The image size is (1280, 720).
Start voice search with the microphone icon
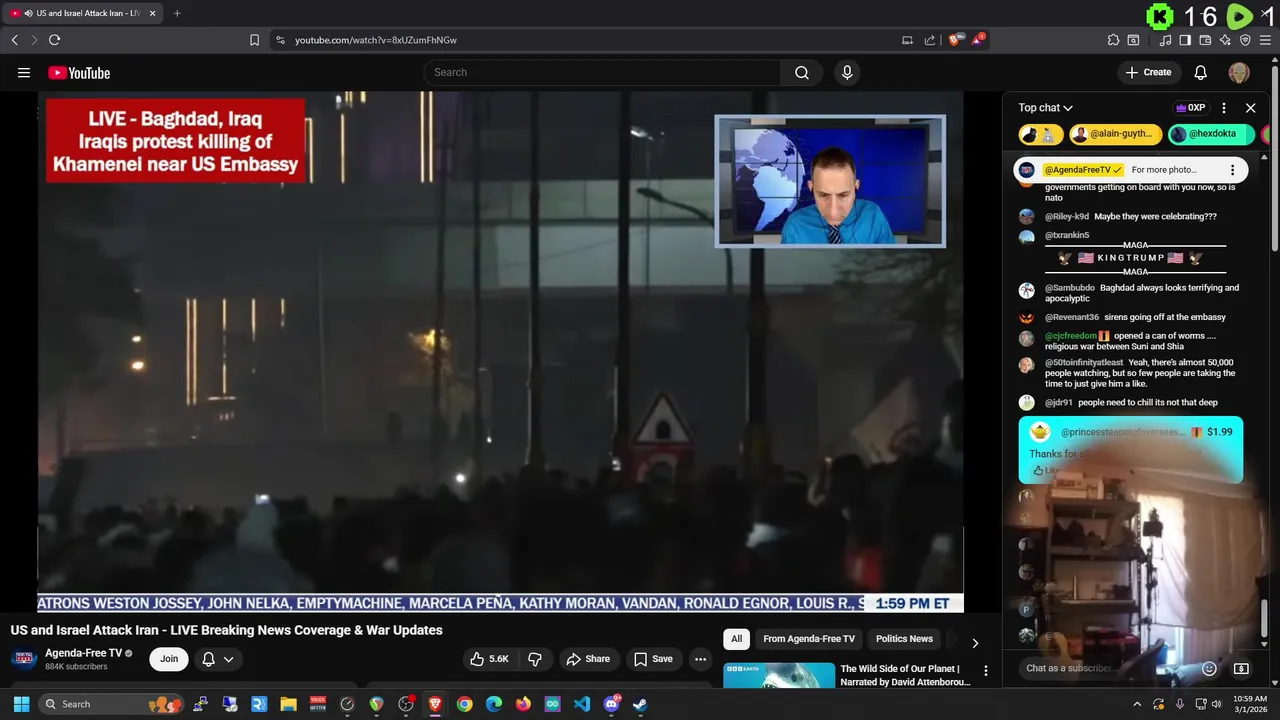click(x=847, y=72)
